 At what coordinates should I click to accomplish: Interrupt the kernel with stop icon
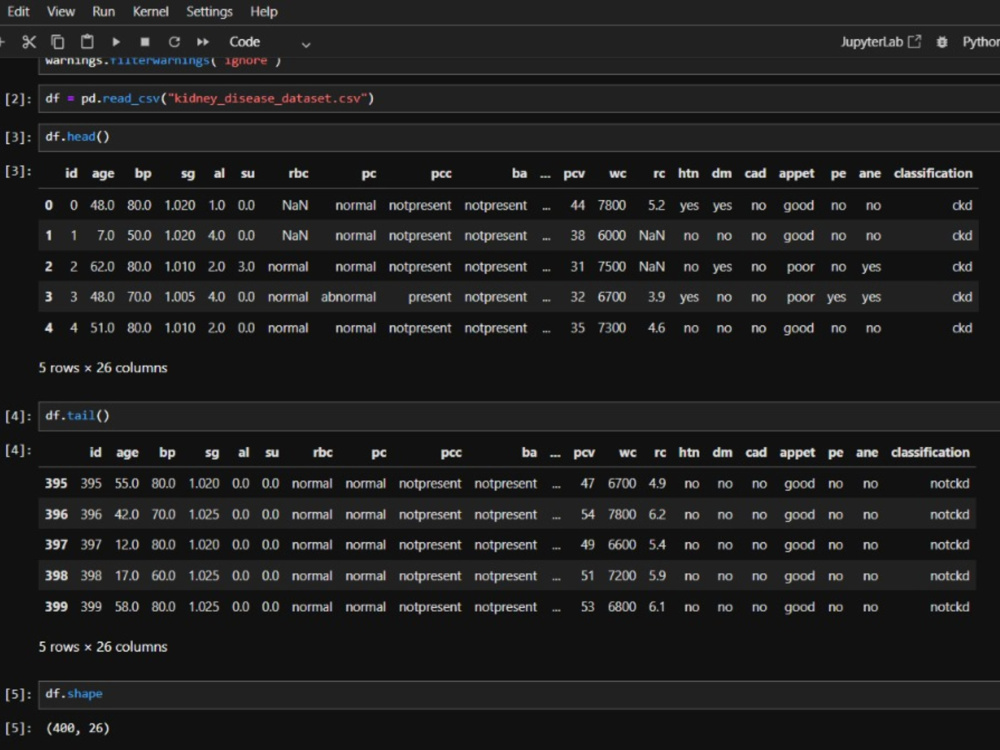145,42
